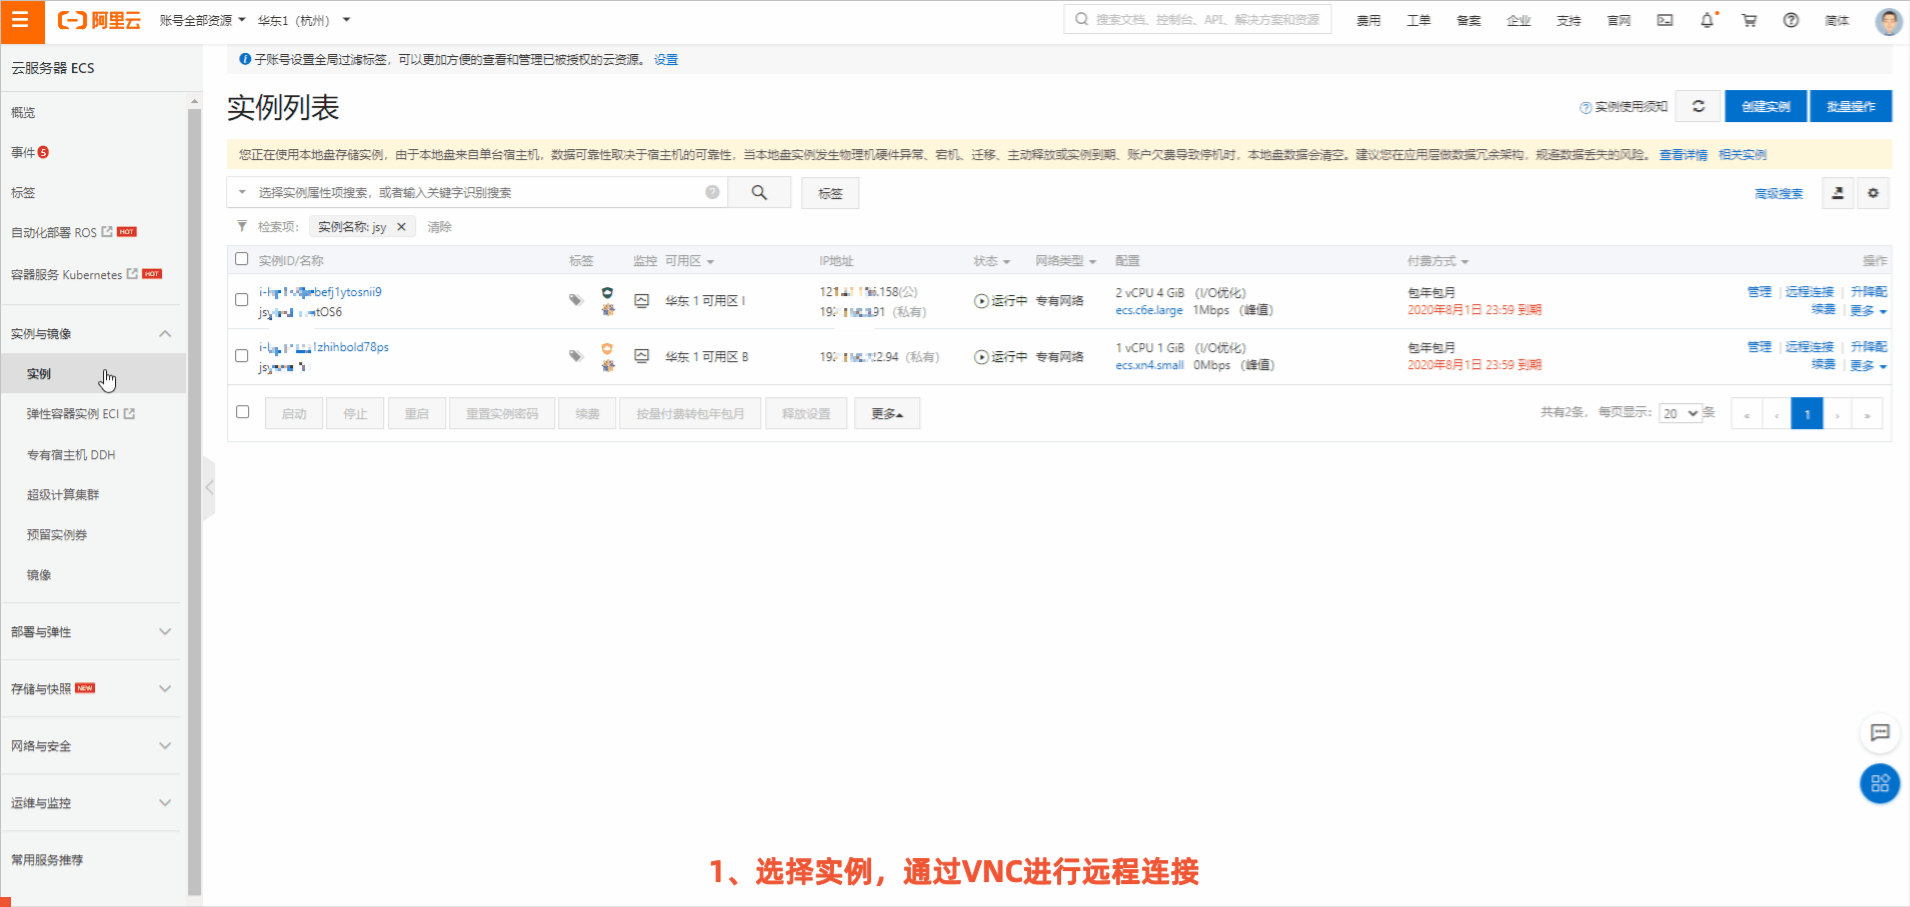1910x907 pixels.
Task: Open 远程连接 for the first instance
Action: tap(1808, 291)
